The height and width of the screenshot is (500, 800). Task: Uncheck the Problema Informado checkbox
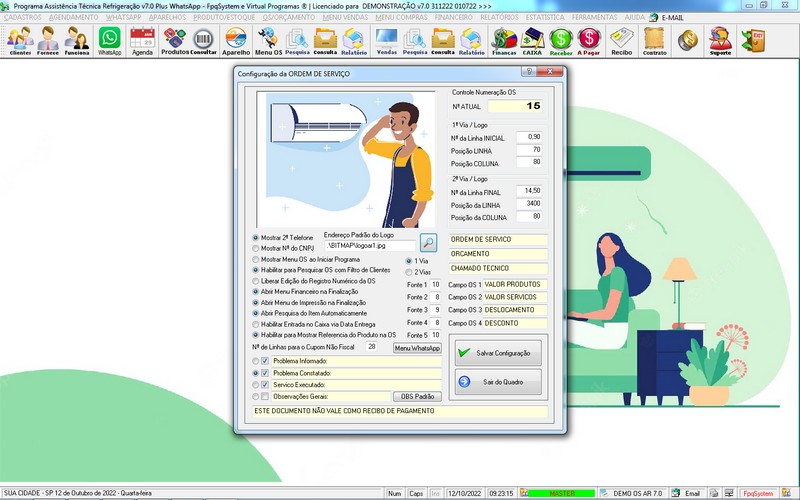coord(265,361)
